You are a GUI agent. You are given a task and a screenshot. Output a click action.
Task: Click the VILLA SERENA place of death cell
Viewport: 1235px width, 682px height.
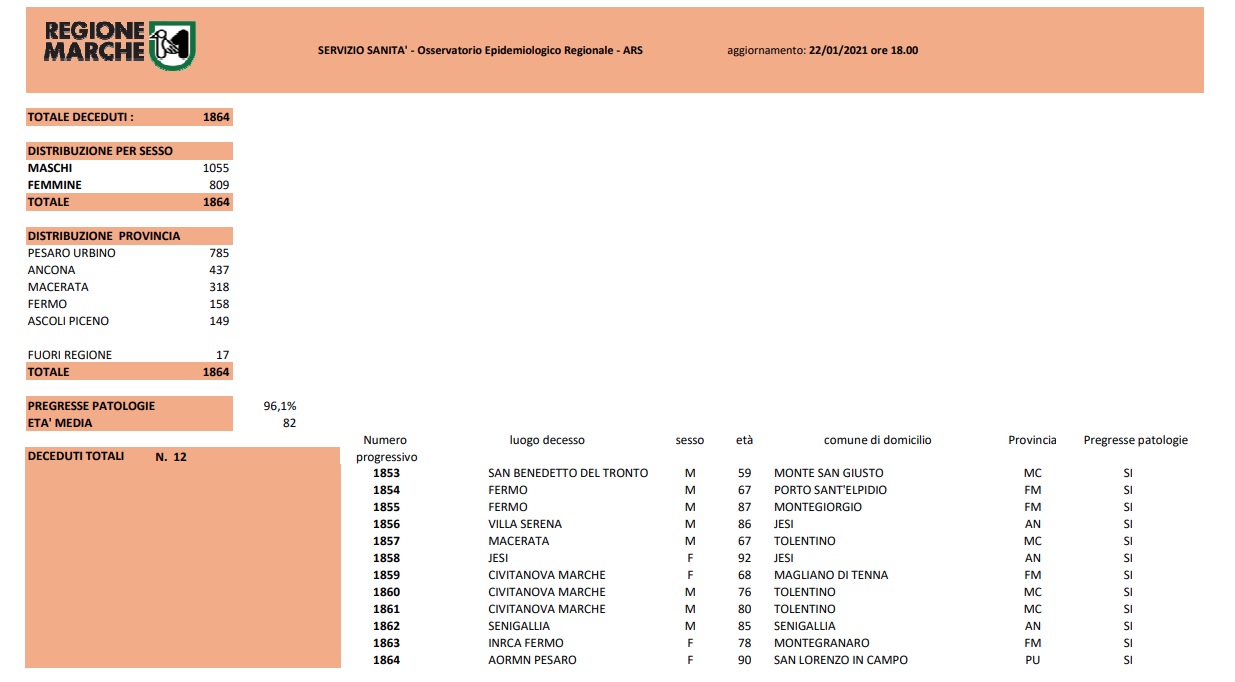[524, 524]
